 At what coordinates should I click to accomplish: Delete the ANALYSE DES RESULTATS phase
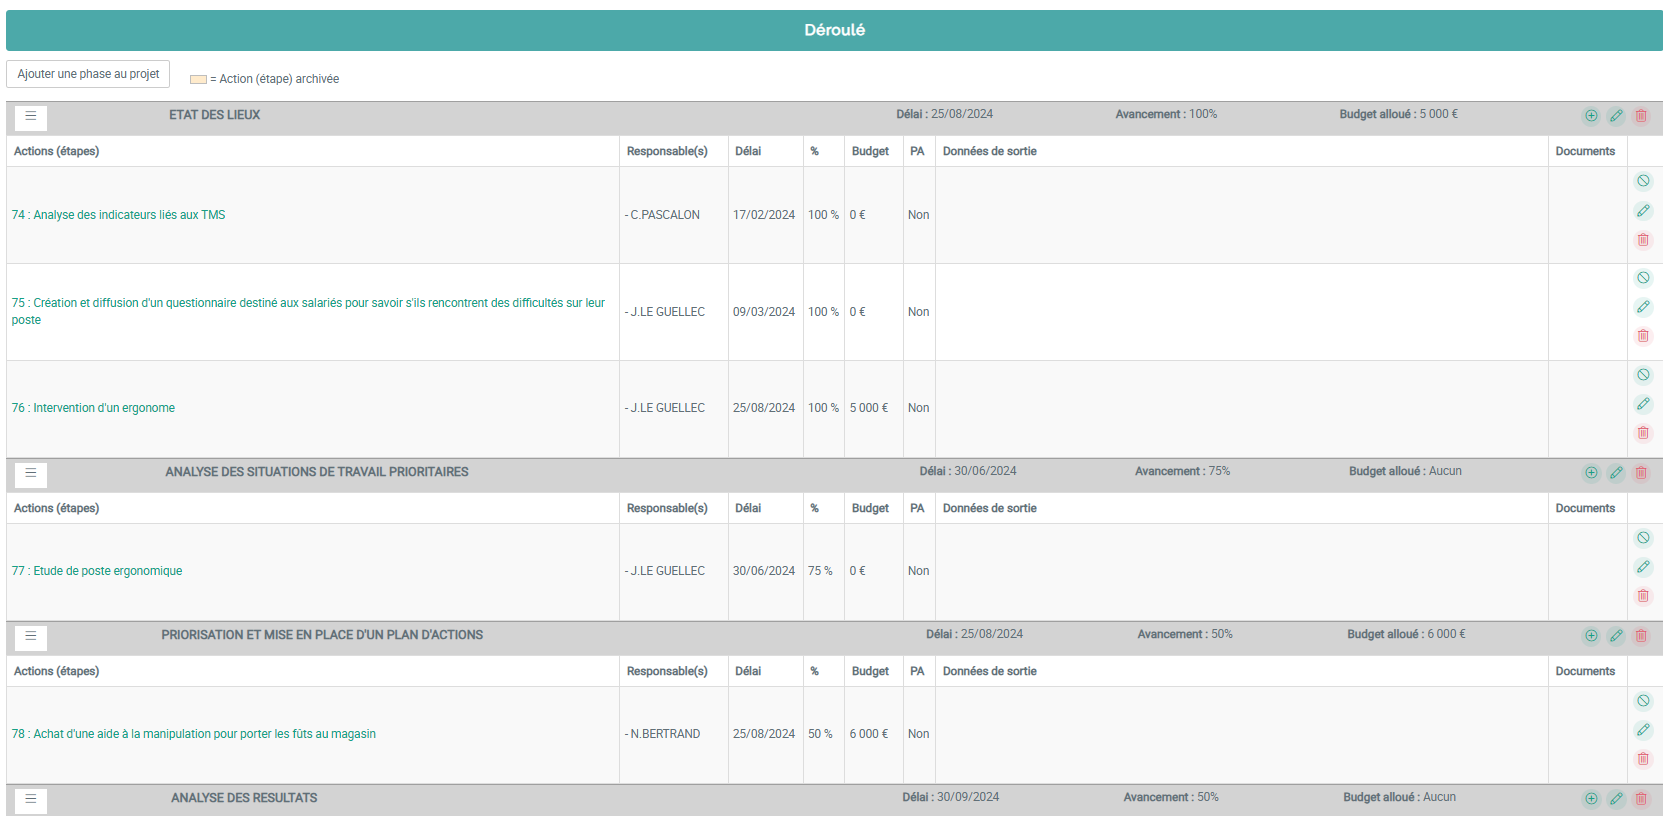[x=1641, y=799]
